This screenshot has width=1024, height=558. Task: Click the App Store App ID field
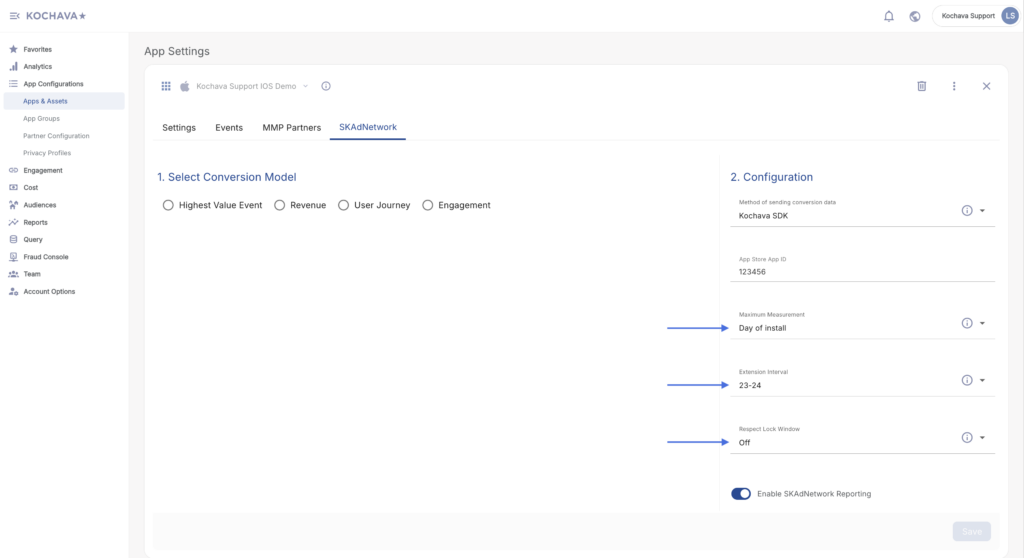(860, 271)
